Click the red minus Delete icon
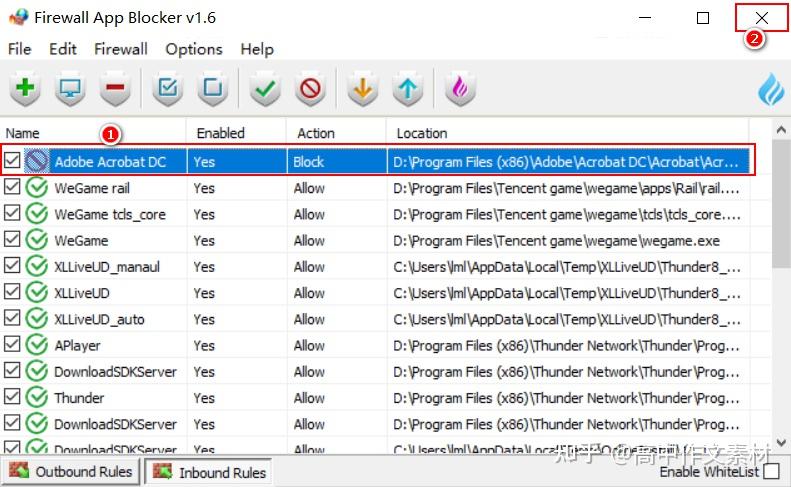This screenshot has width=791, height=487. click(x=115, y=88)
